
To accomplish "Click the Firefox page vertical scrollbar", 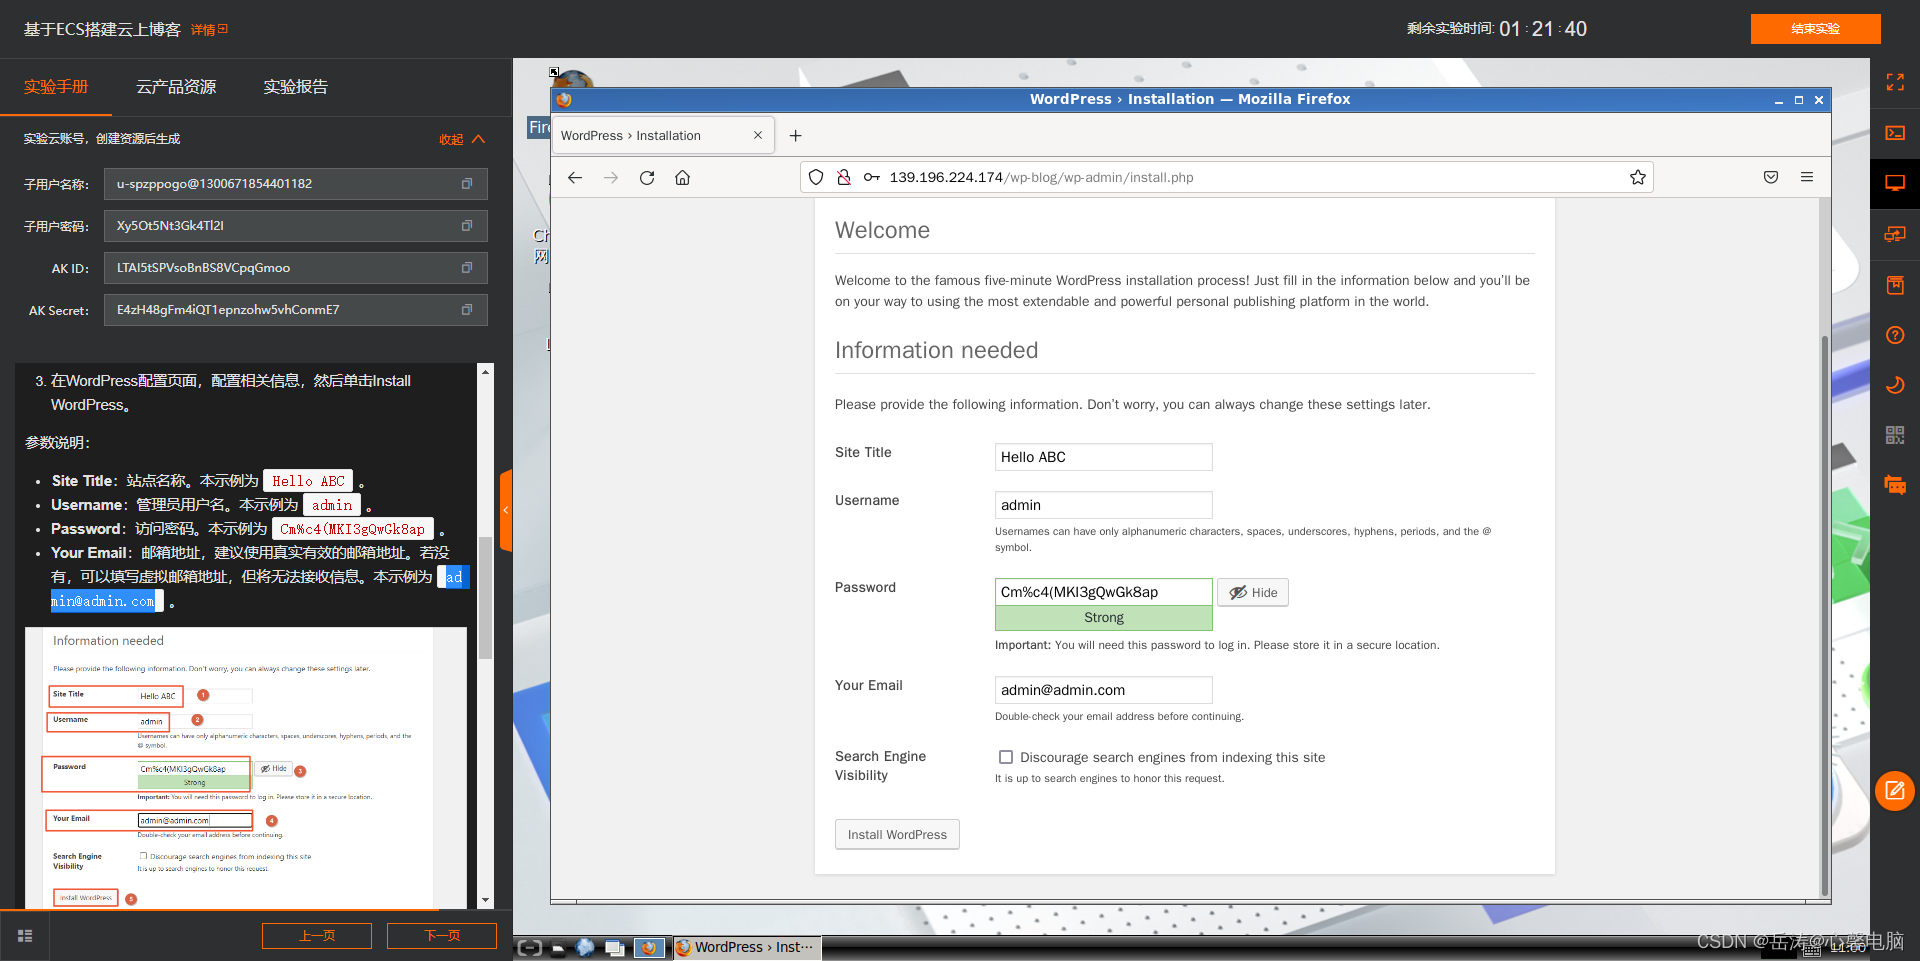I will tap(1824, 615).
